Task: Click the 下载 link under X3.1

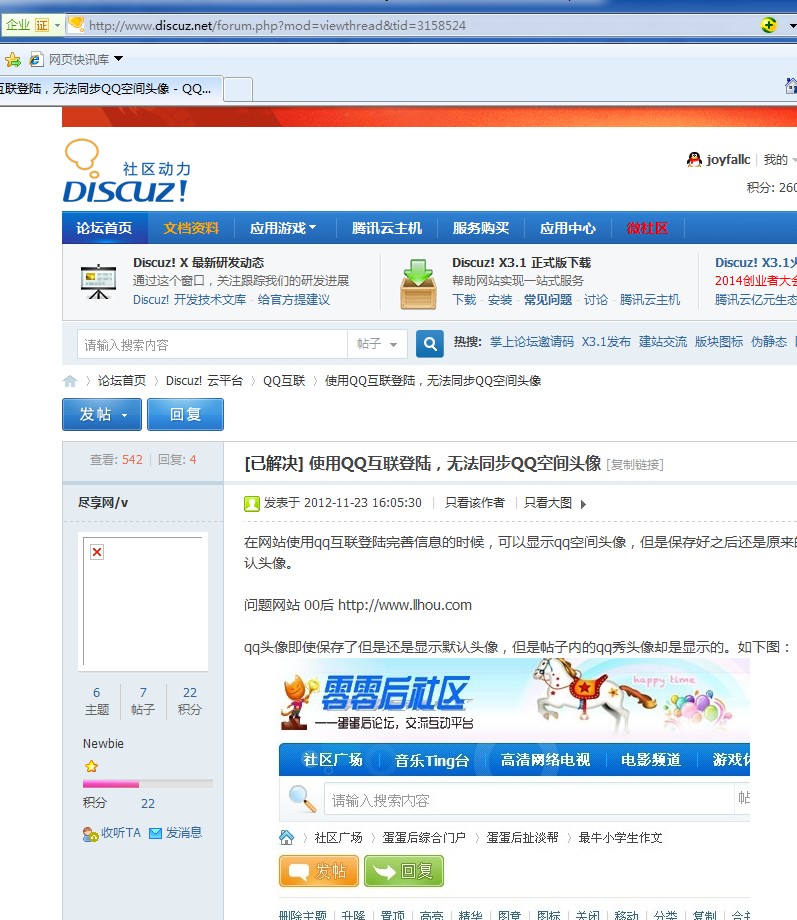Action: coord(464,300)
